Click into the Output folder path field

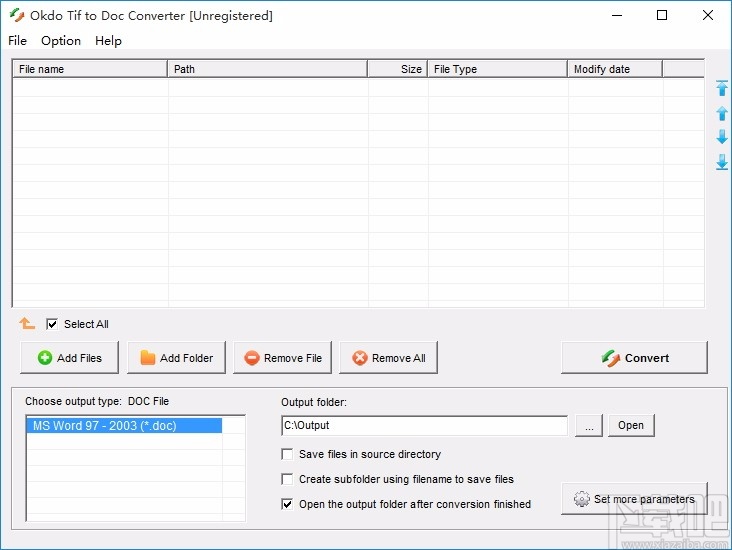click(x=424, y=425)
